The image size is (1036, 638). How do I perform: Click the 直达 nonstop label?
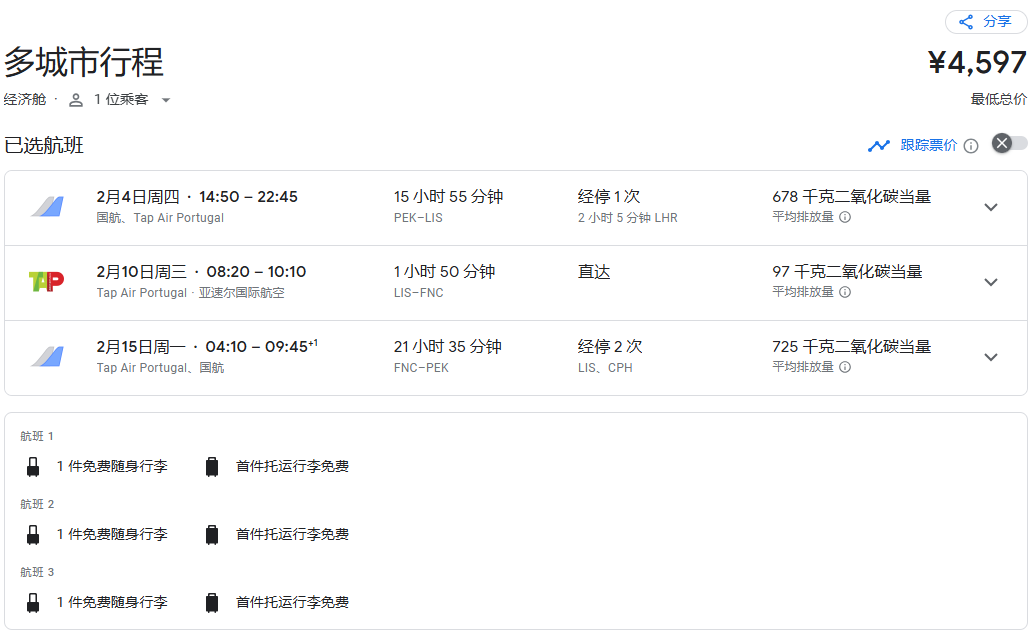594,272
